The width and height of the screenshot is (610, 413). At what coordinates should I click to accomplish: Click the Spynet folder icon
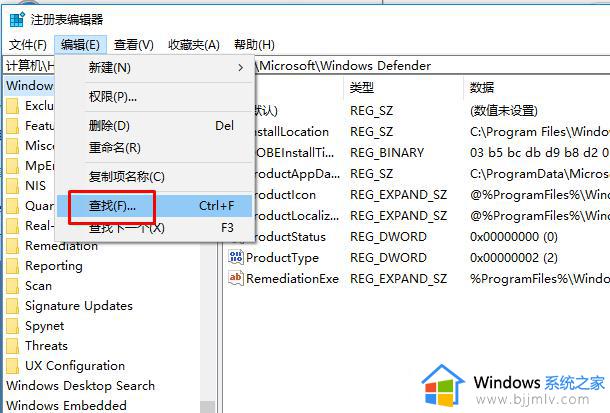click(x=12, y=326)
